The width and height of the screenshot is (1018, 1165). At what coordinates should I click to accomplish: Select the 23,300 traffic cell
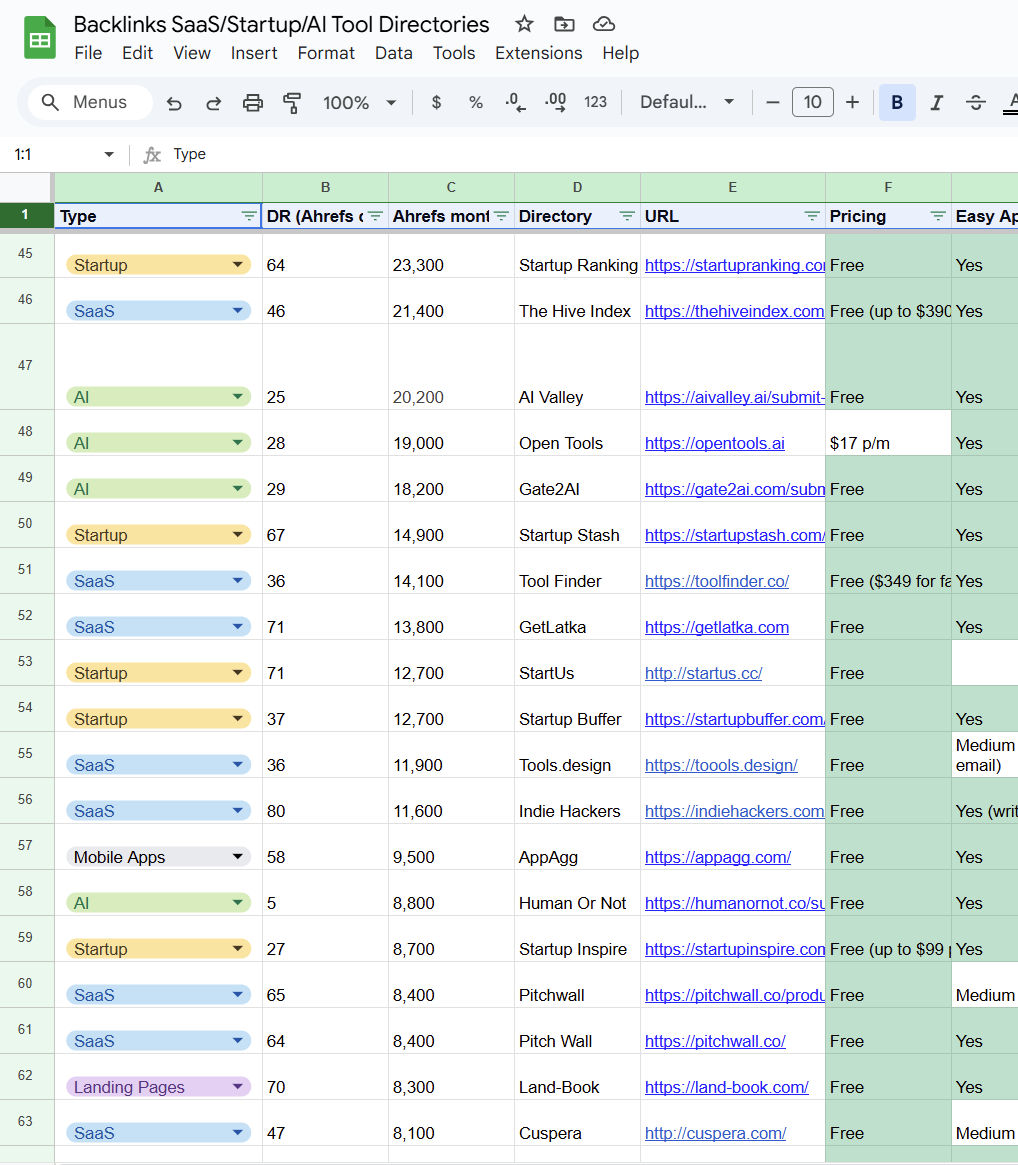[451, 256]
